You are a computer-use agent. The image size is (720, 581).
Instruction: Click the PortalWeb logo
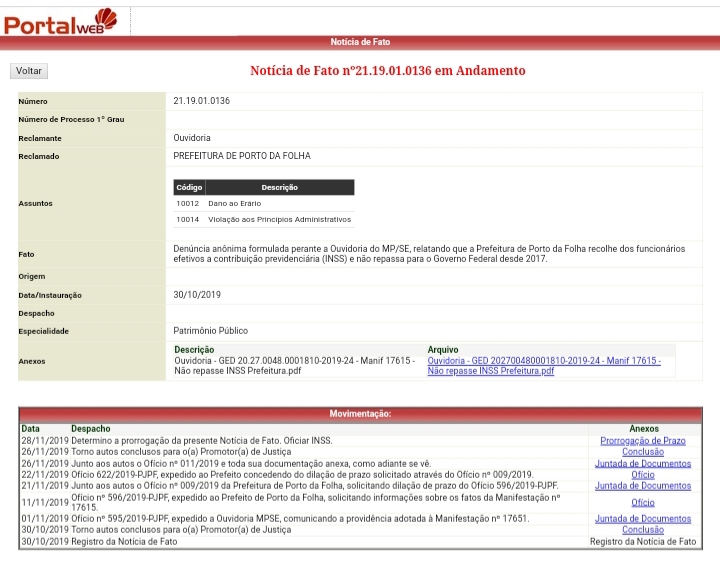60,21
